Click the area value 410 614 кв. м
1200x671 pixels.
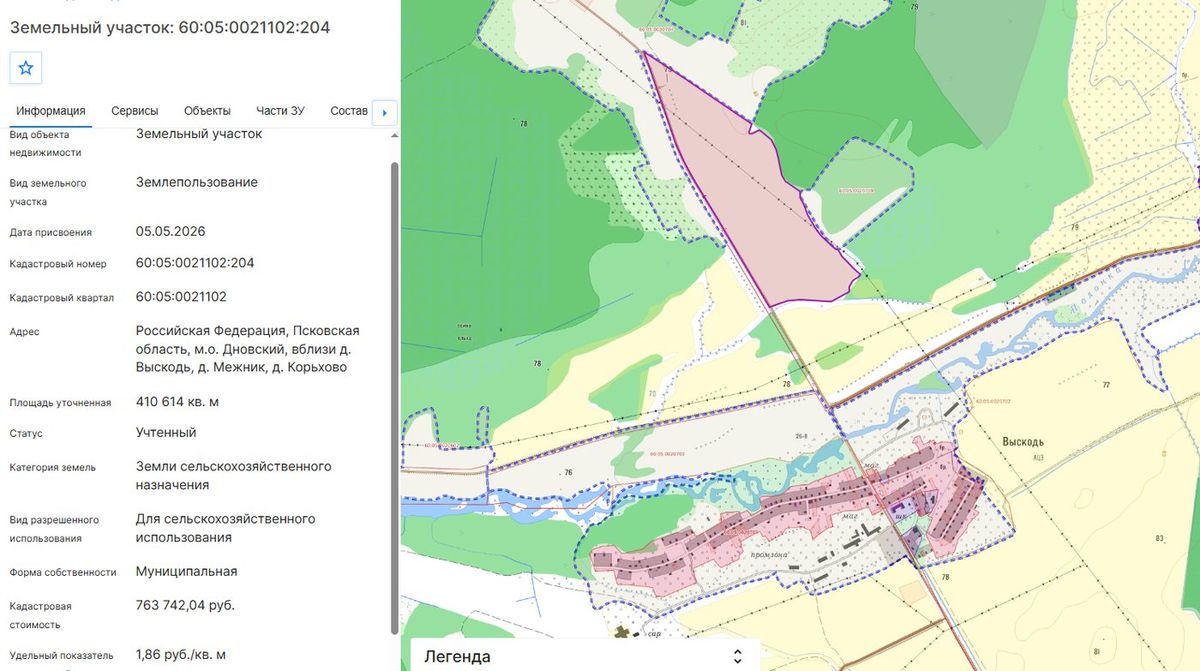tap(177, 402)
